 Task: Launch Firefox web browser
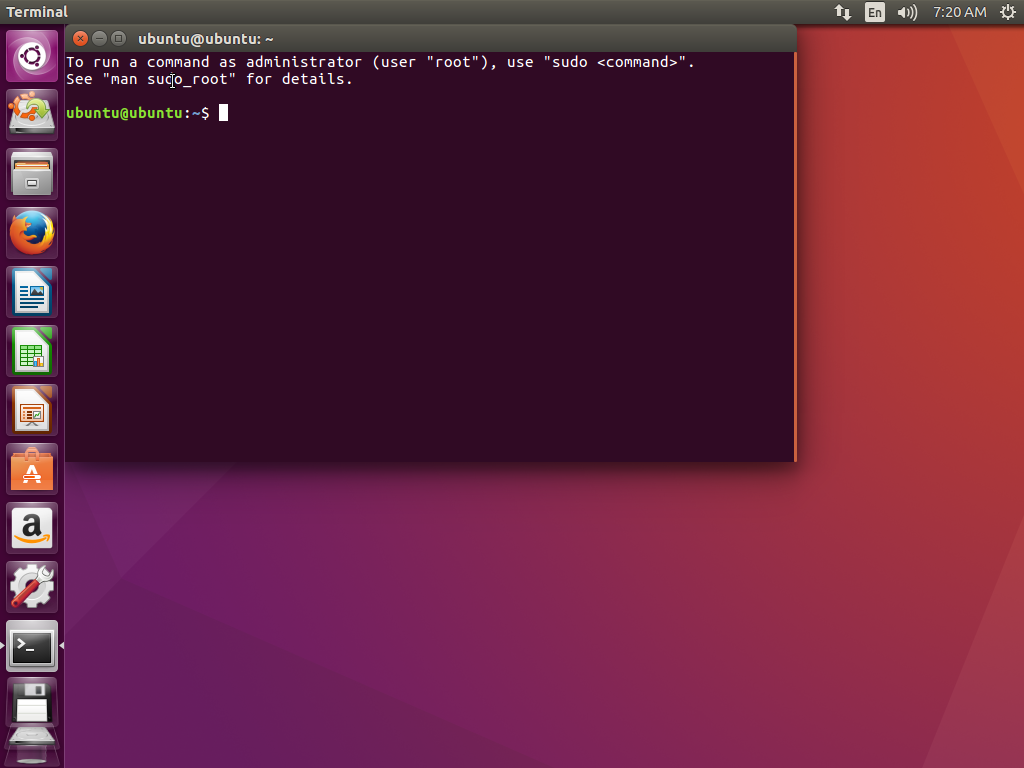pyautogui.click(x=32, y=233)
